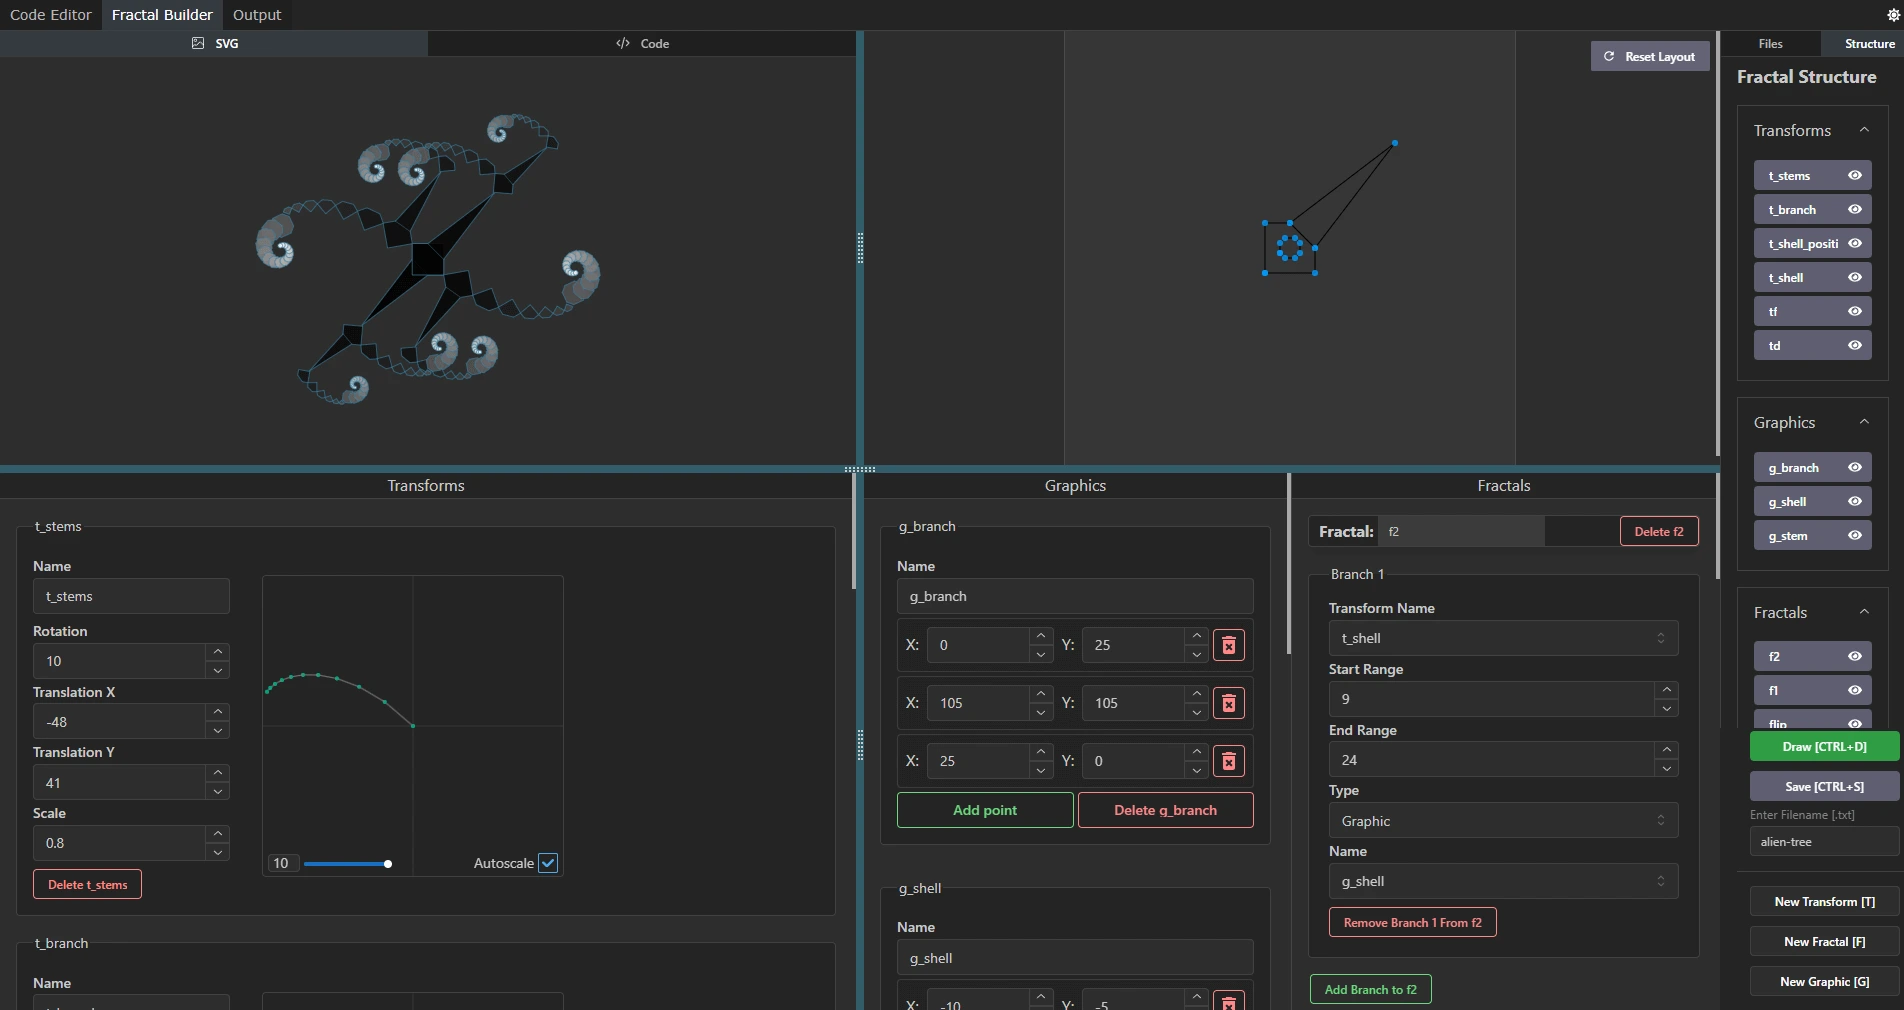This screenshot has height=1010, width=1904.
Task: Click Add Branch to f2
Action: [1369, 989]
